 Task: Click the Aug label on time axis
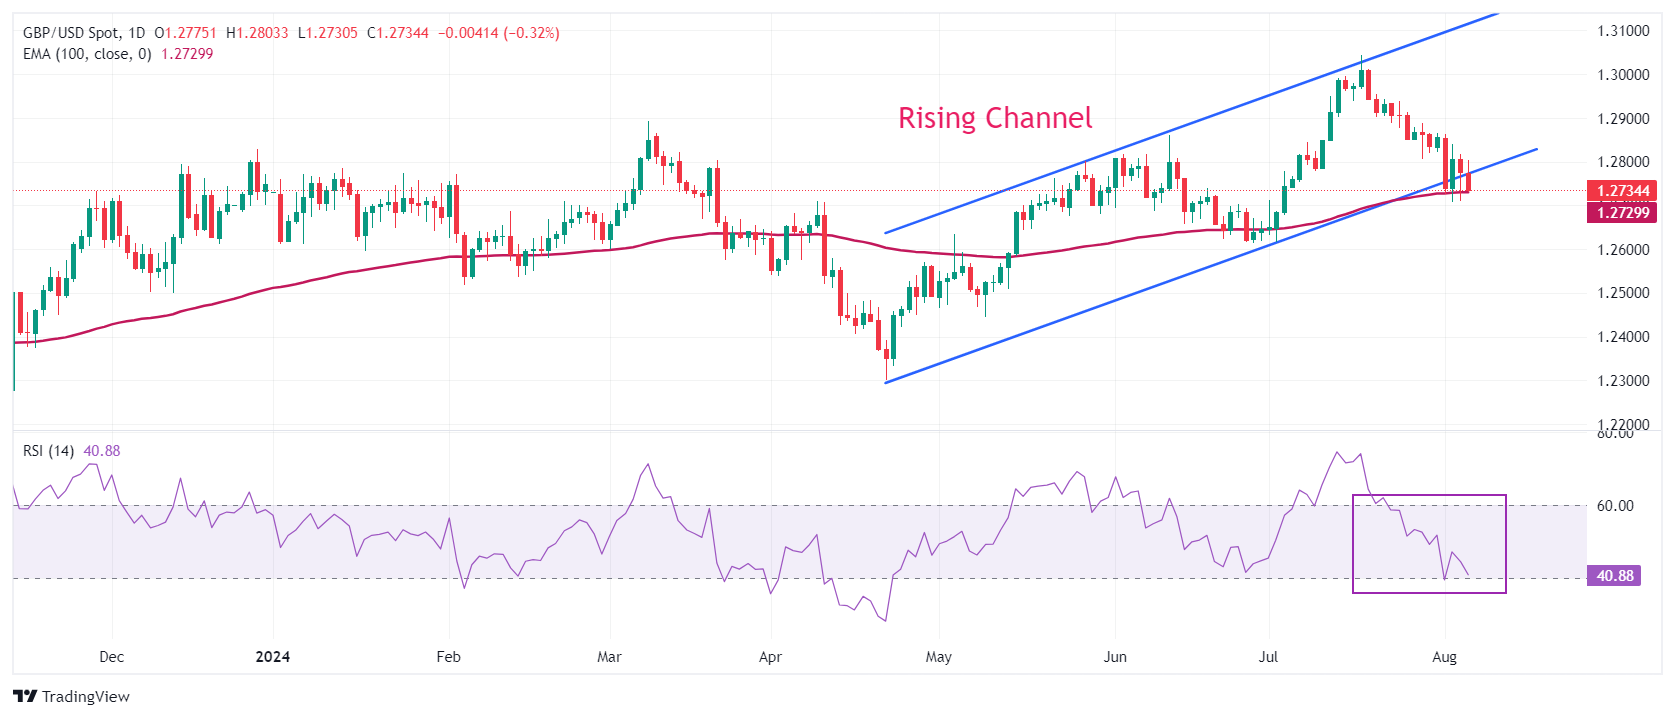pyautogui.click(x=1444, y=657)
